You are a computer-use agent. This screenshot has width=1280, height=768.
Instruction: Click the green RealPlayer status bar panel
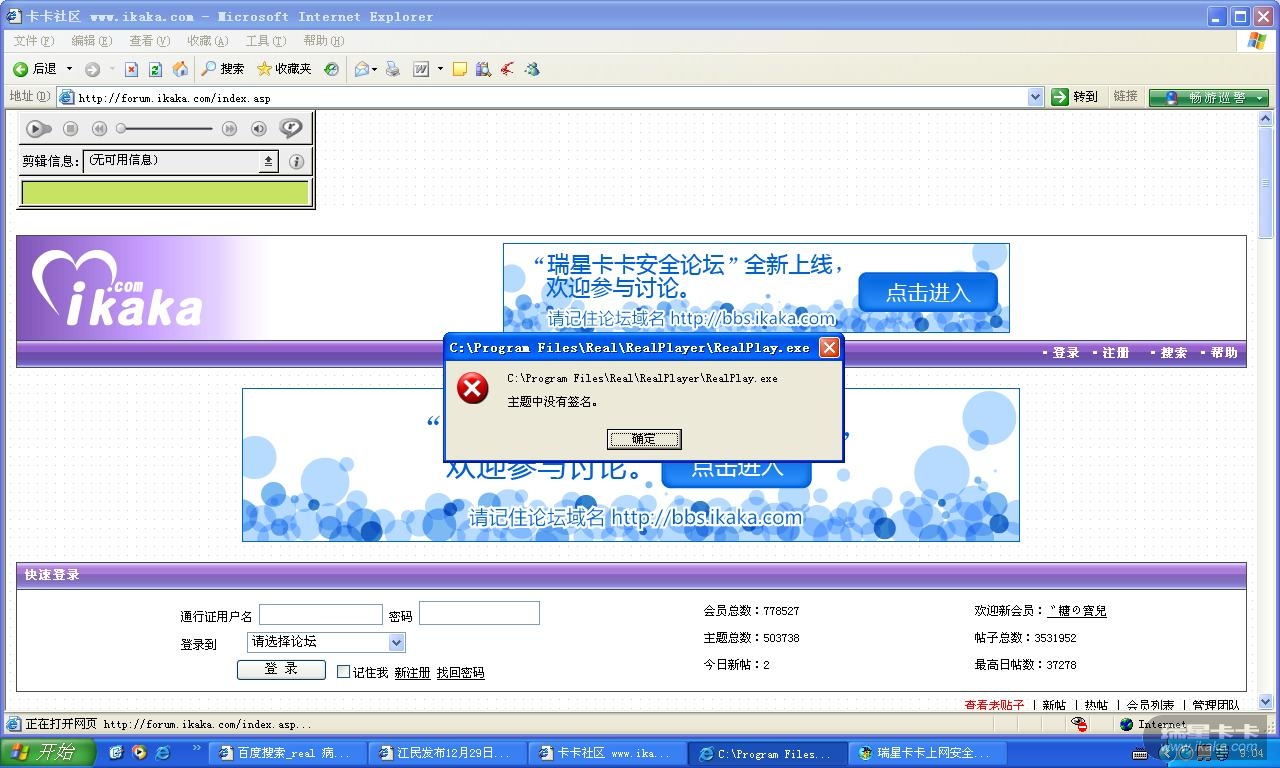[166, 193]
